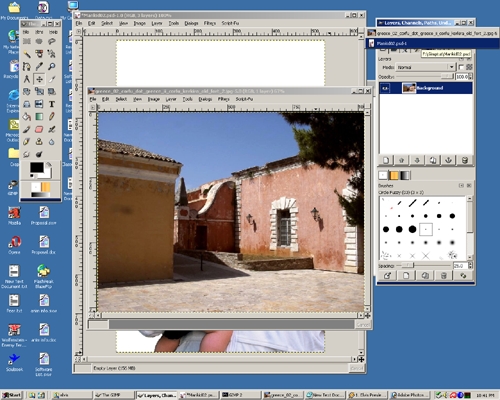Screen dimensions: 500x400
Task: Duplicate the layer using Layers dialog button
Action: coord(433,160)
